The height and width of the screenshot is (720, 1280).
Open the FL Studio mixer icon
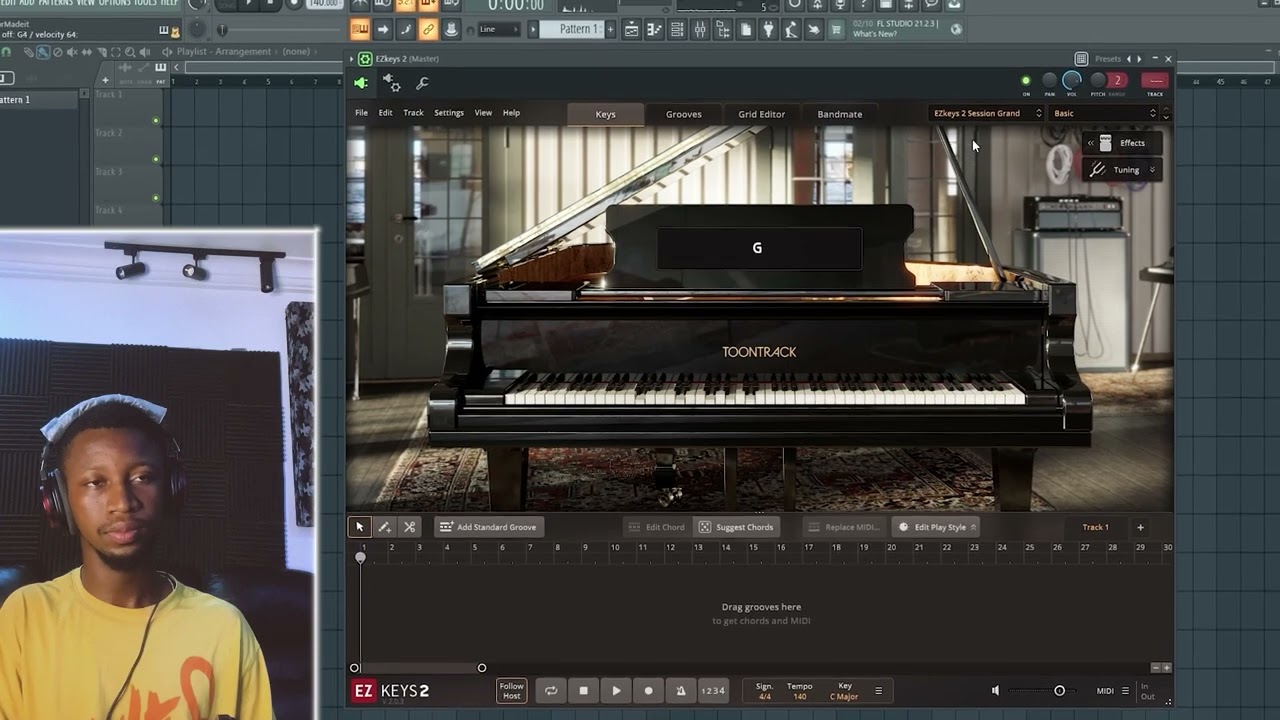pos(699,30)
